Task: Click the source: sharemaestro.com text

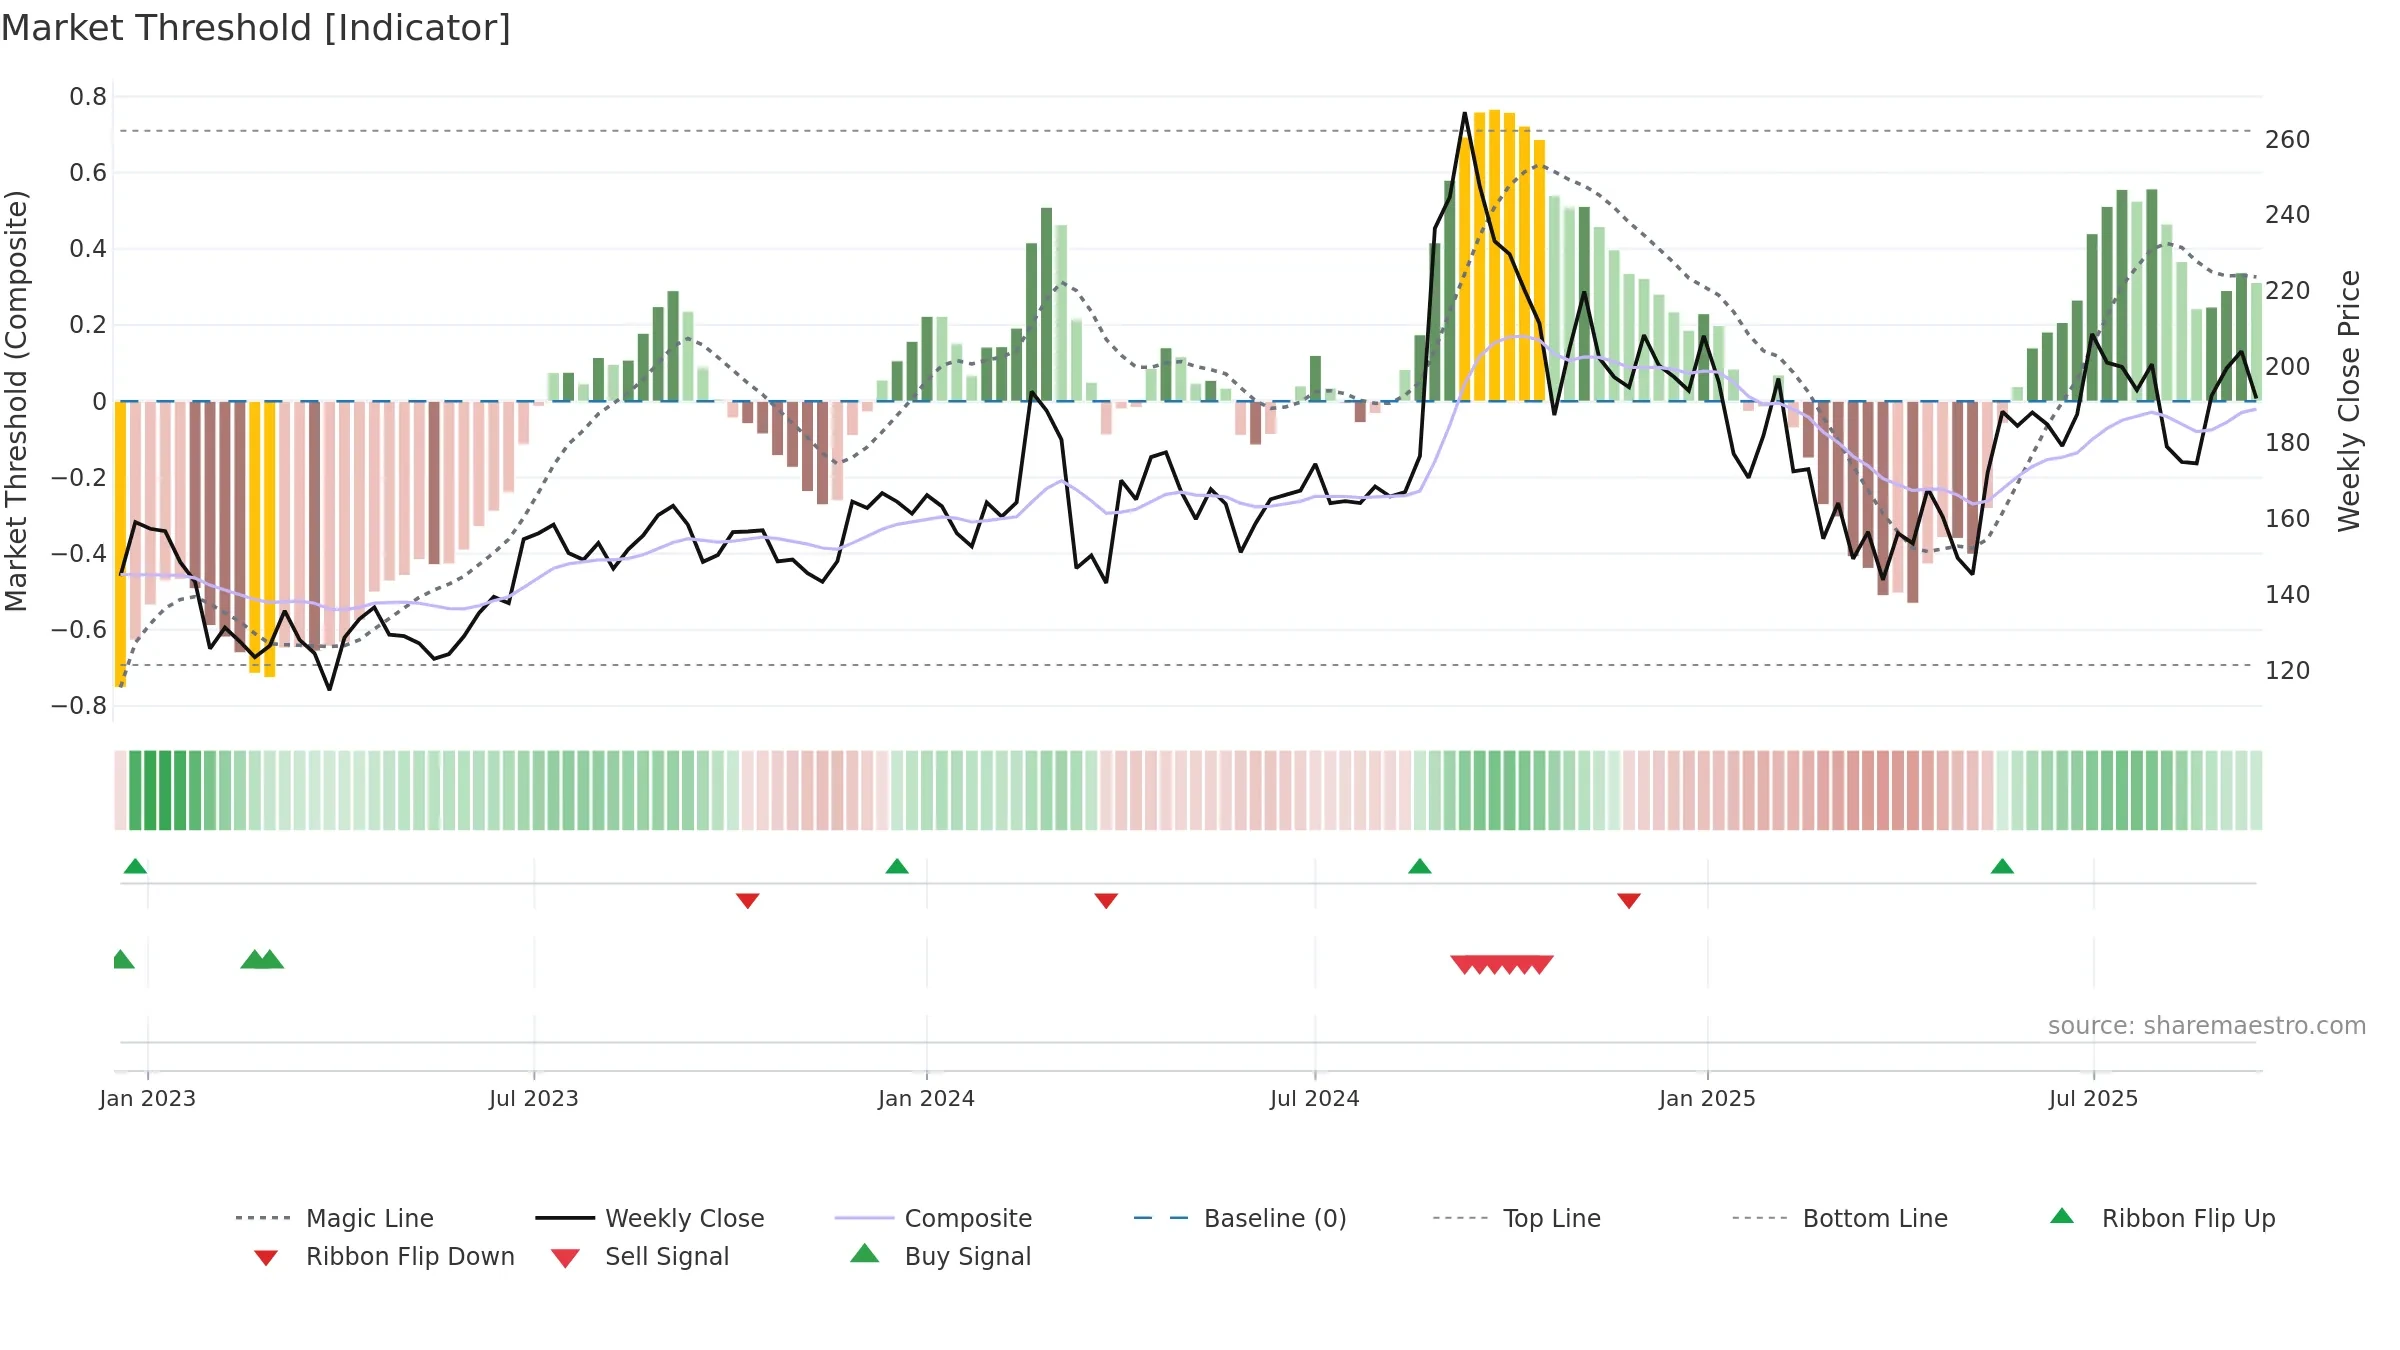Action: [x=2207, y=1026]
